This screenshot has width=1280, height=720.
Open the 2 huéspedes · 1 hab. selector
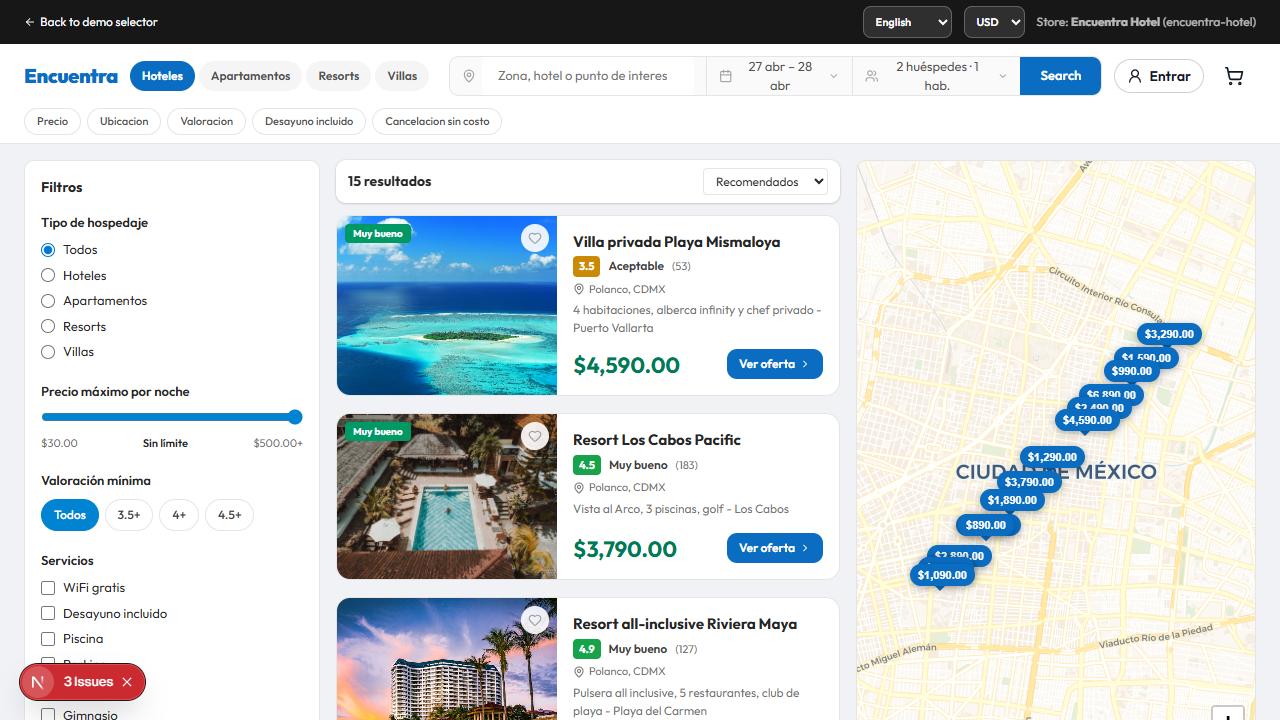tap(936, 76)
